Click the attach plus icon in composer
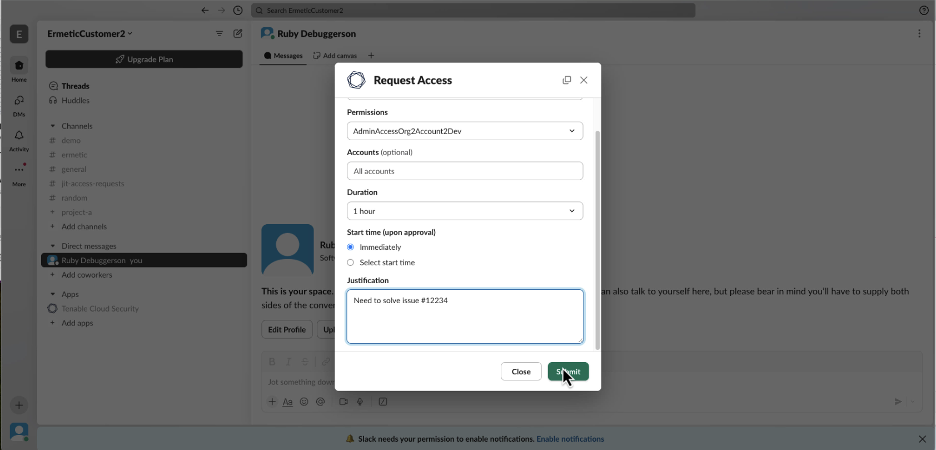 click(272, 402)
